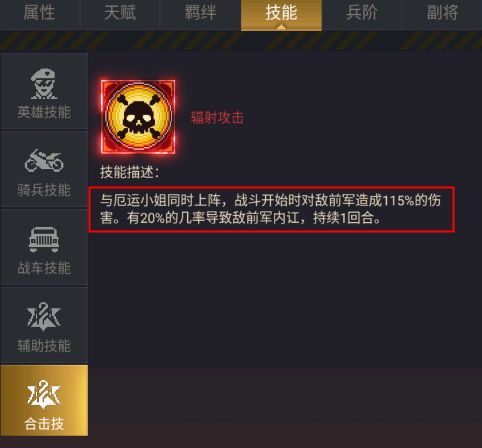Choose the jeep icon for 战车技能
Screen dimensions: 482x448
coord(44,239)
